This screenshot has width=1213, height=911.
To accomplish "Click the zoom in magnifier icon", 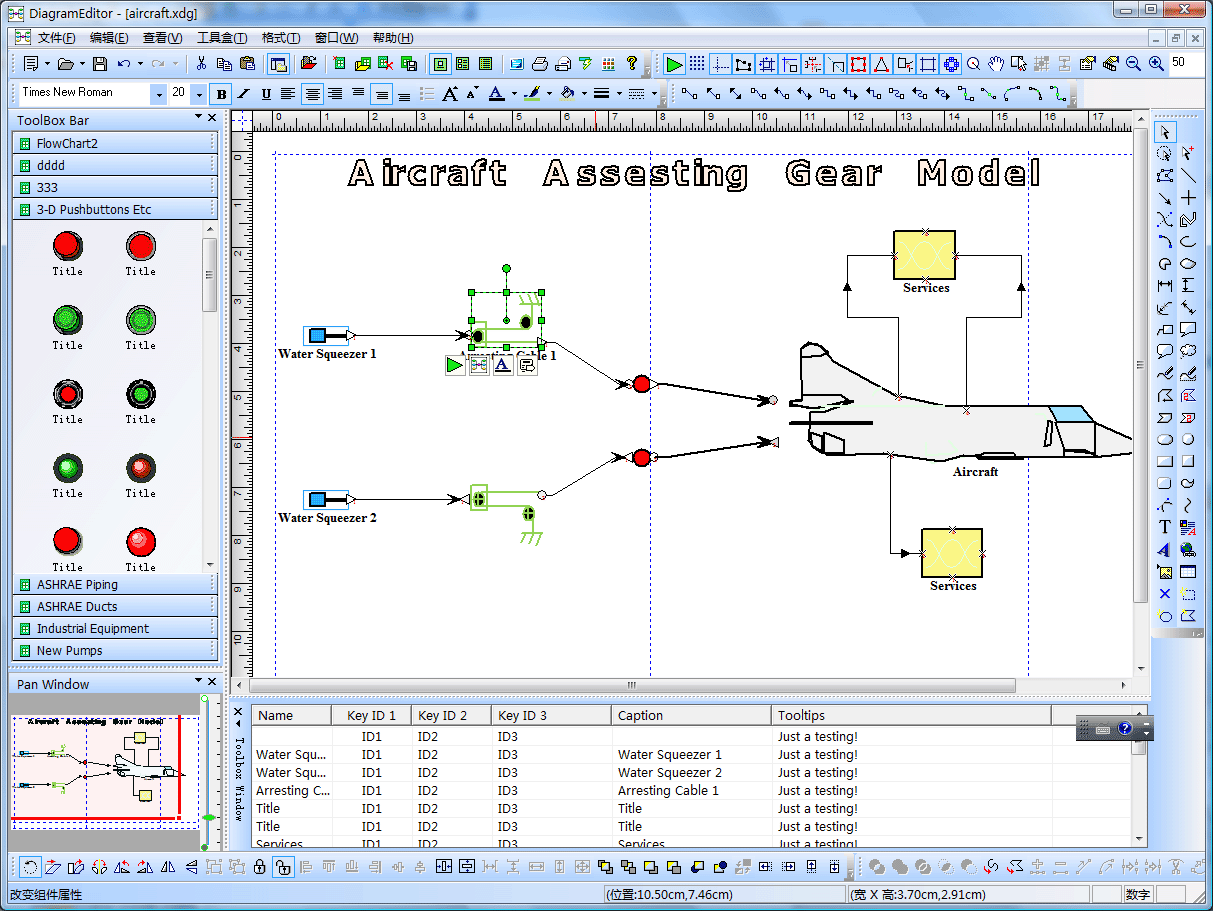I will (1156, 64).
